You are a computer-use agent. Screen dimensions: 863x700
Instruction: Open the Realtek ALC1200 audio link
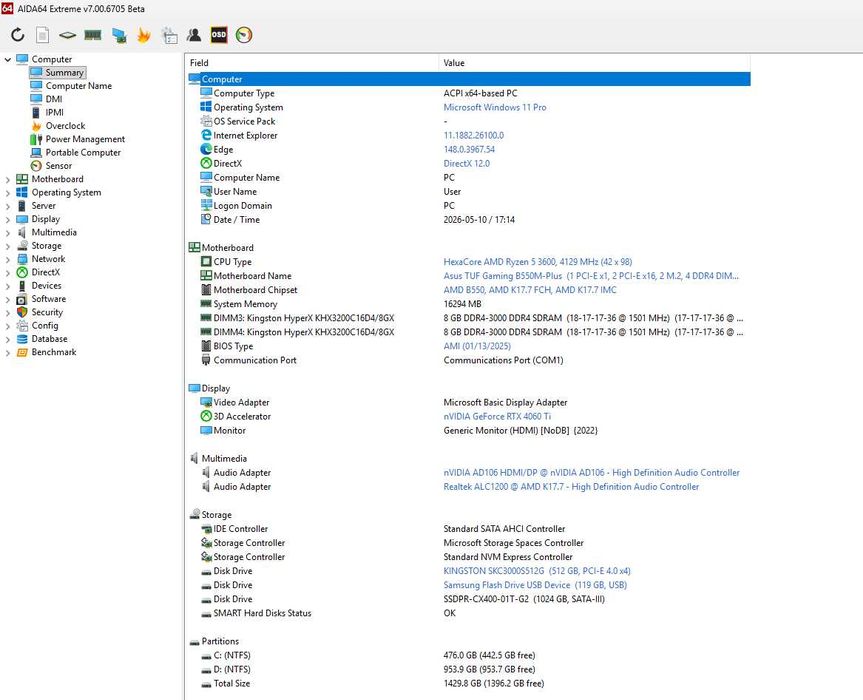[571, 486]
